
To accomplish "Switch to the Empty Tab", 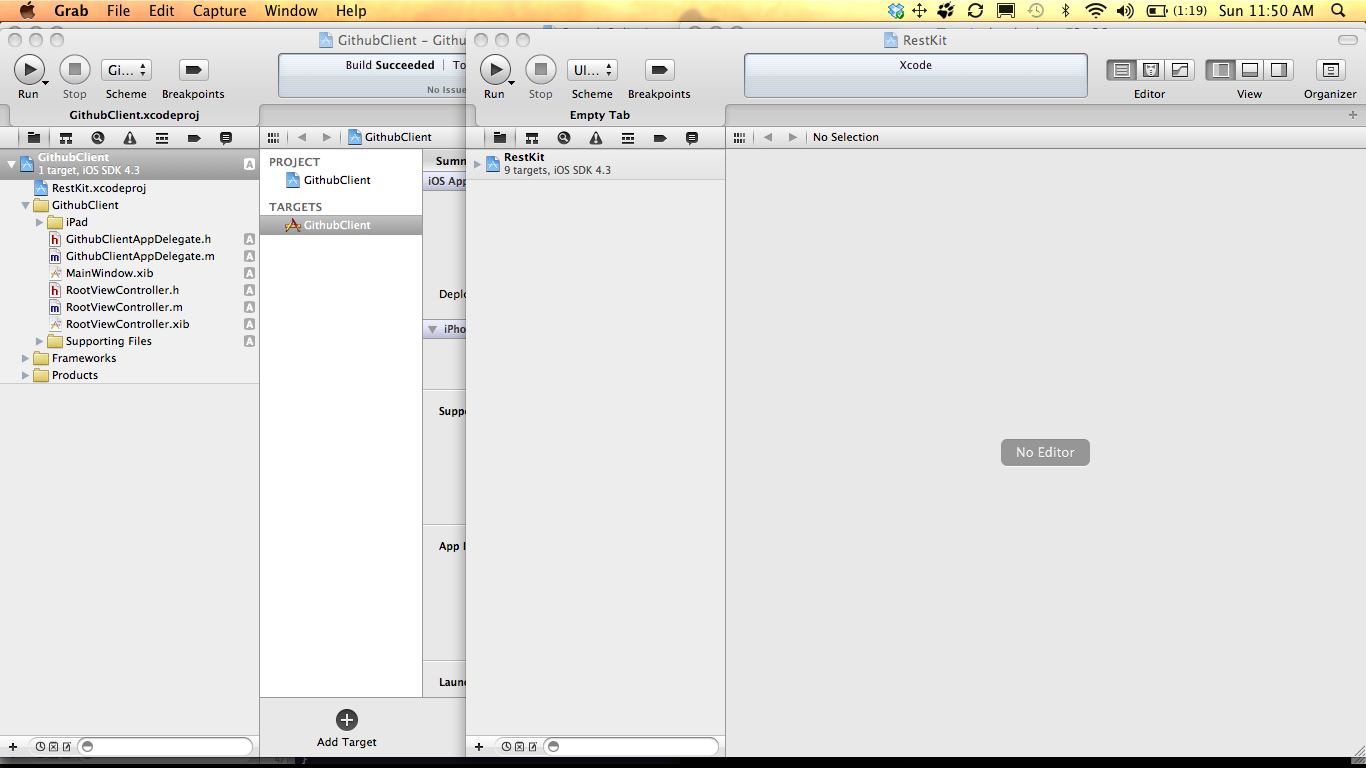I will point(600,115).
